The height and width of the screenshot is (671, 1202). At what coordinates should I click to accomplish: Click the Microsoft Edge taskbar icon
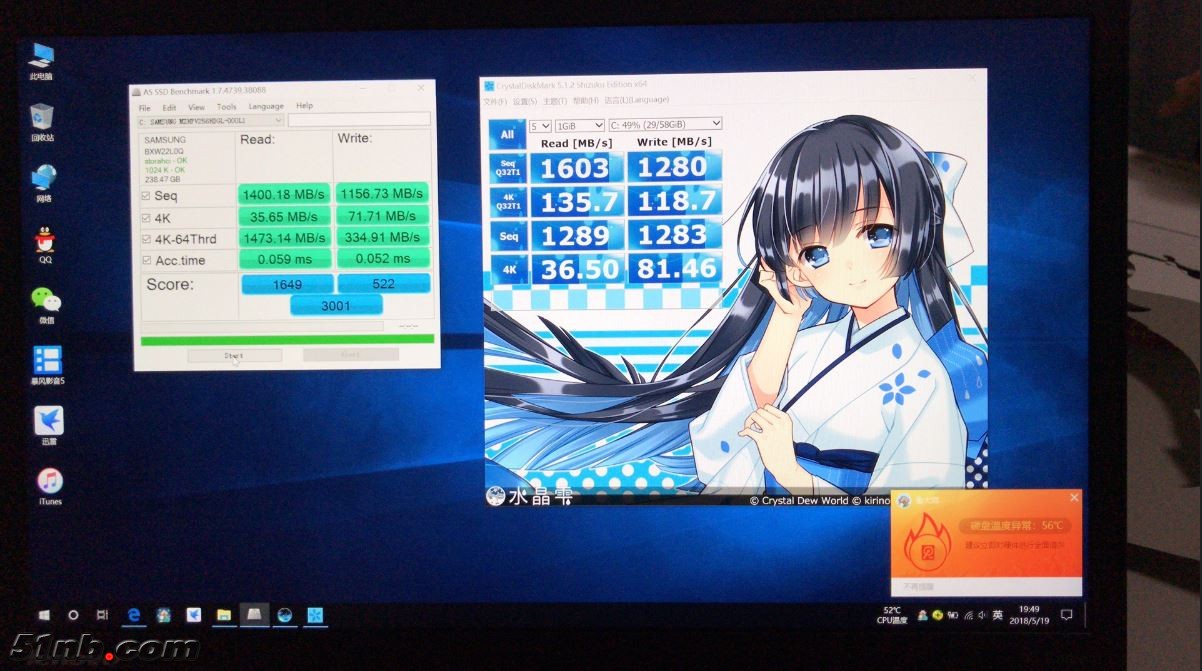pyautogui.click(x=132, y=615)
